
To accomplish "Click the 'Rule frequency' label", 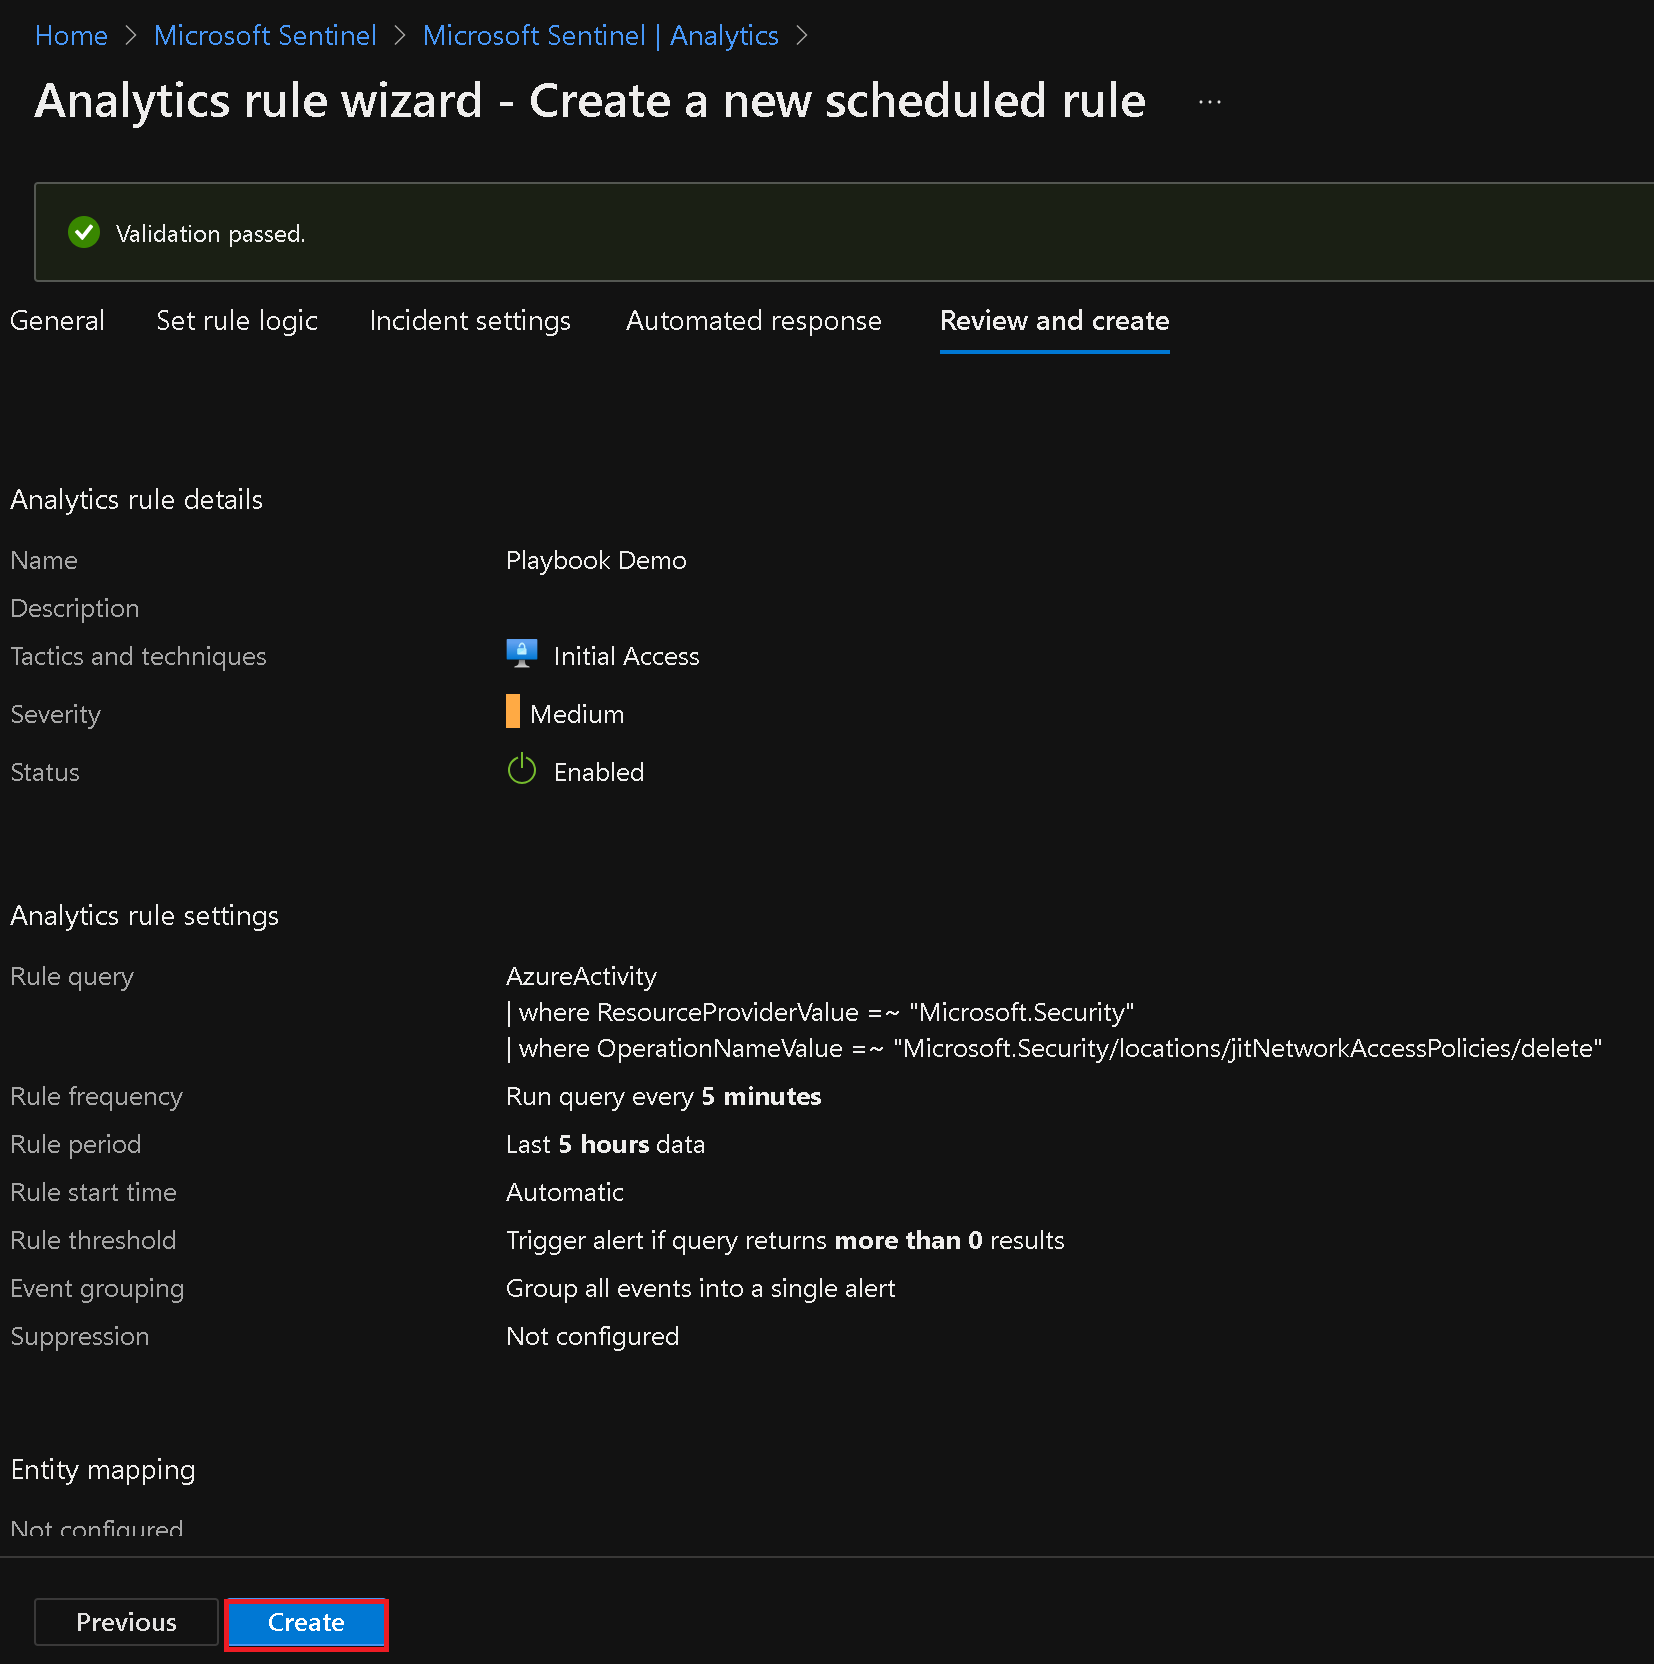I will point(96,1096).
